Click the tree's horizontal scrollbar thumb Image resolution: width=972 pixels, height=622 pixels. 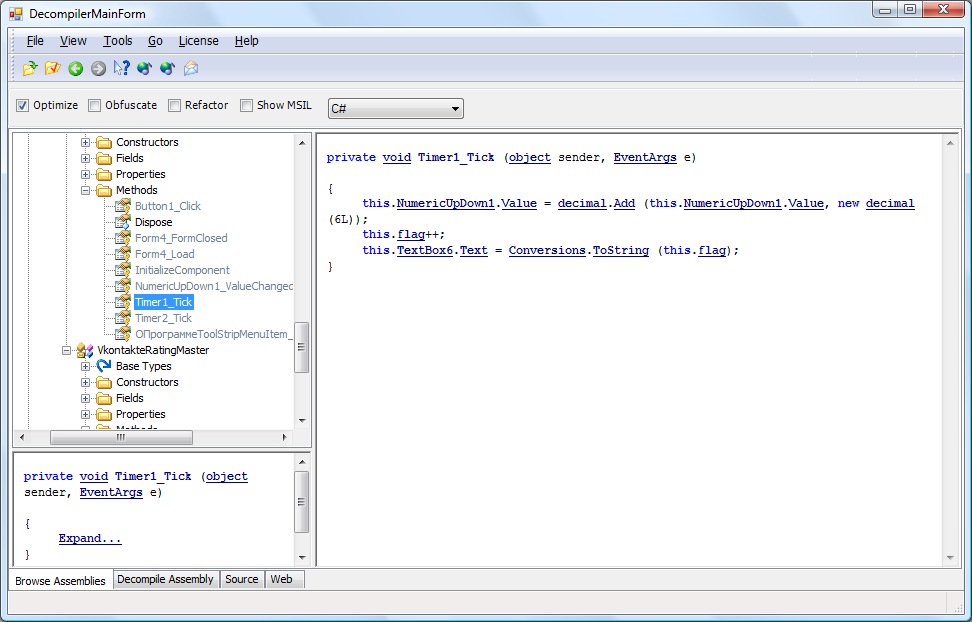click(122, 438)
